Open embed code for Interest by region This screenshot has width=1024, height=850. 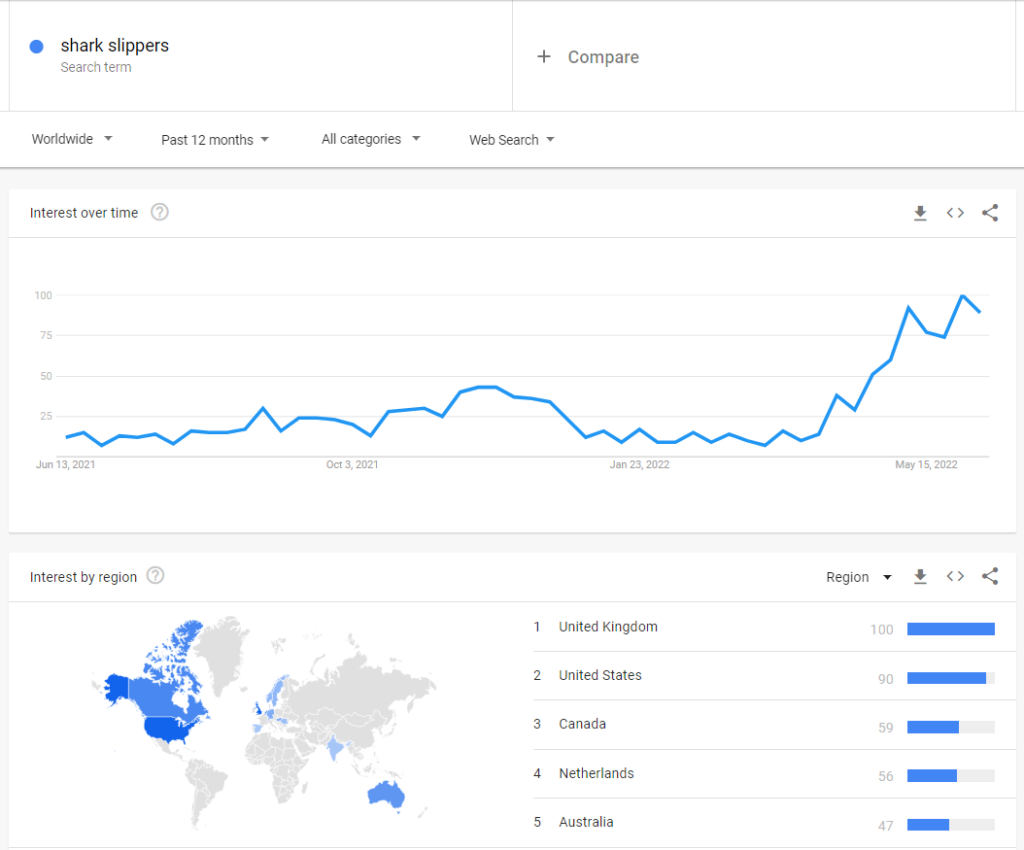955,576
